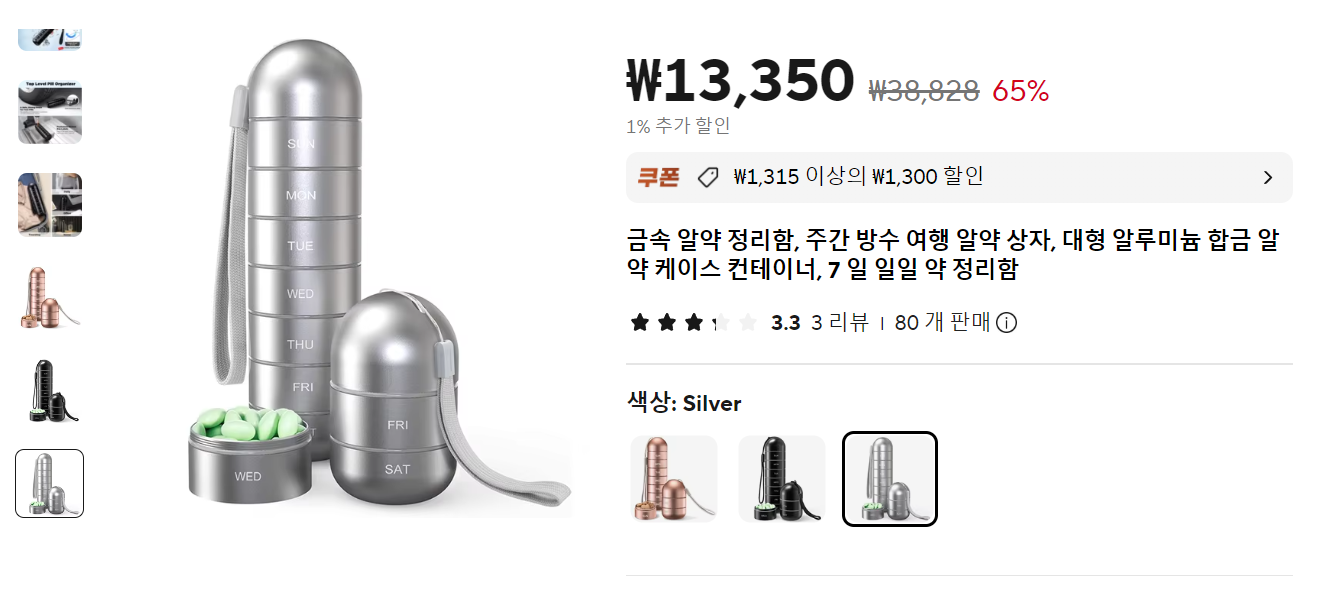Open the partially visible top gallery thumbnail

point(50,39)
